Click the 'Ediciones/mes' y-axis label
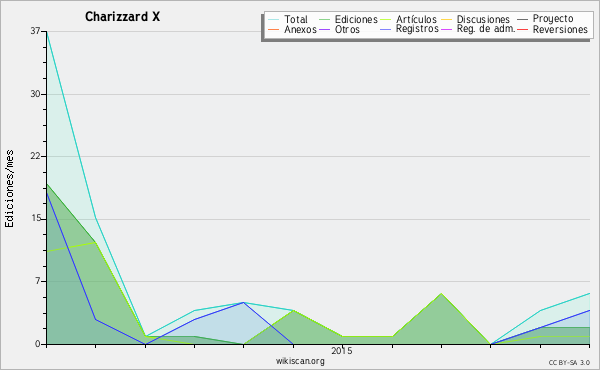This screenshot has width=600, height=370. point(9,189)
